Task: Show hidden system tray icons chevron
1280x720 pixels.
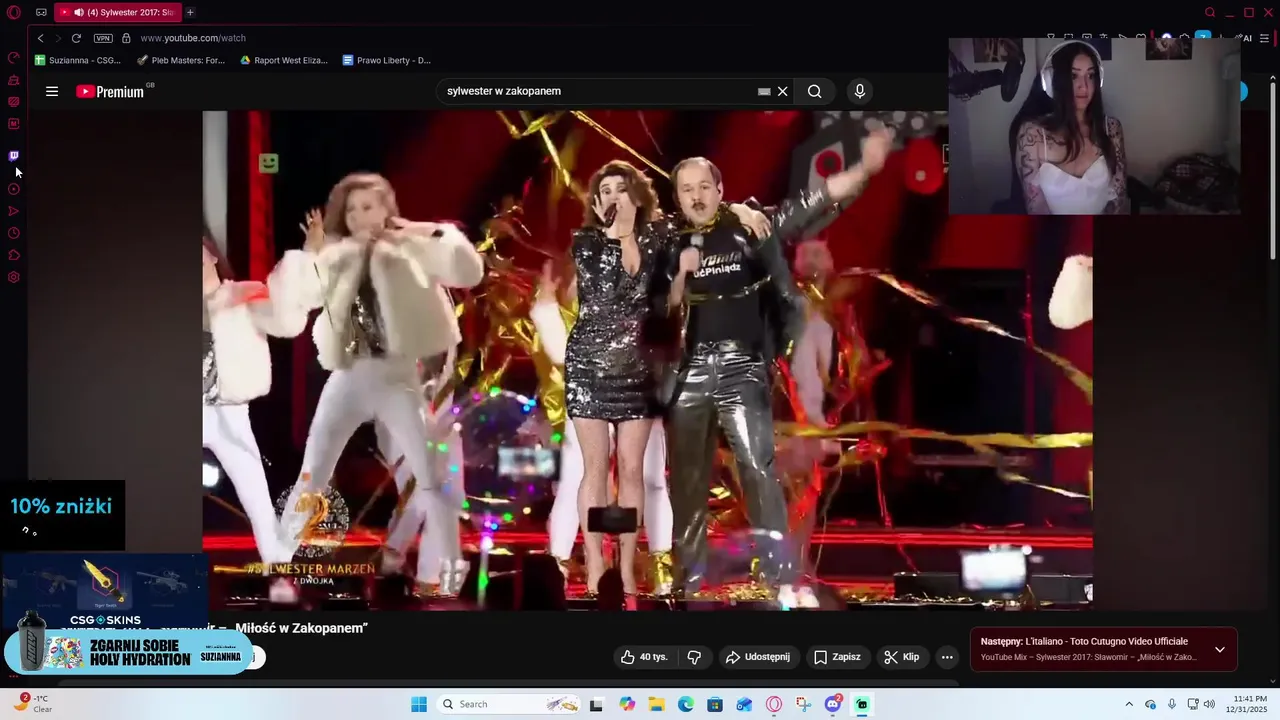Action: click(1129, 704)
